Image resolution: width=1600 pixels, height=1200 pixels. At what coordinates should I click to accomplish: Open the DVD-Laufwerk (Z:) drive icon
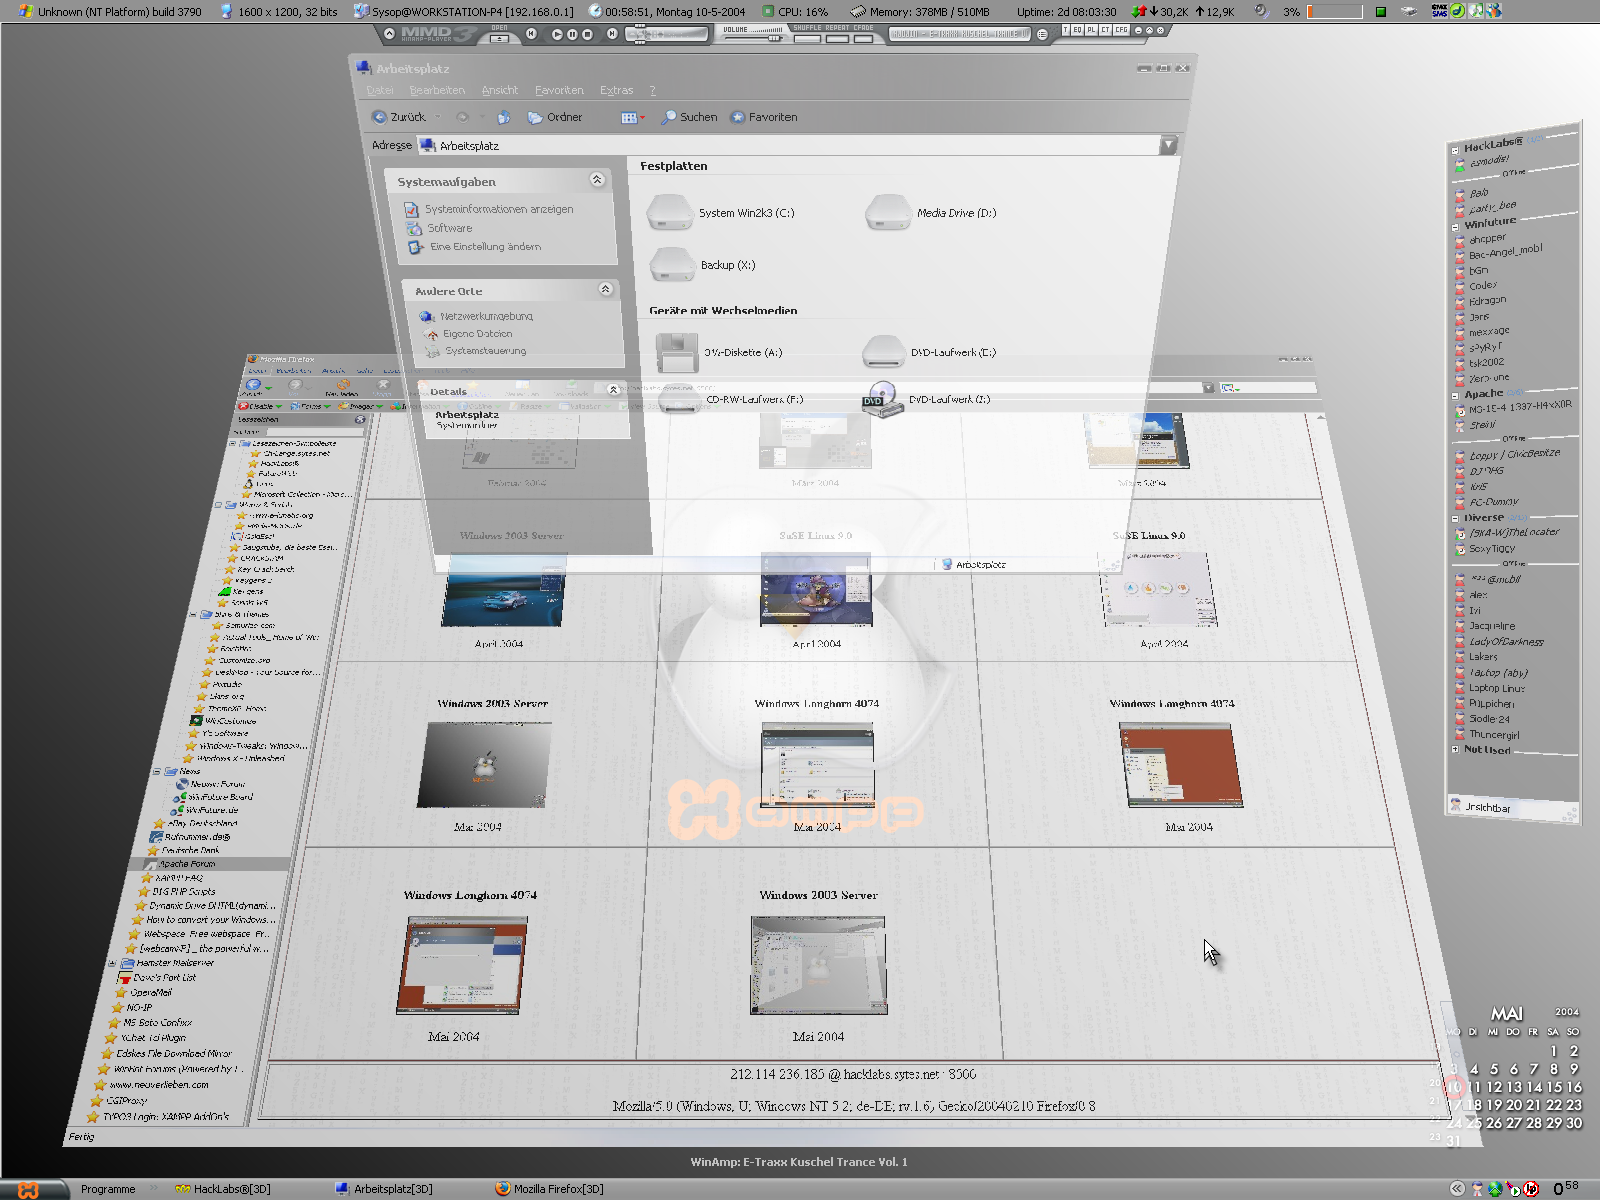coord(882,399)
